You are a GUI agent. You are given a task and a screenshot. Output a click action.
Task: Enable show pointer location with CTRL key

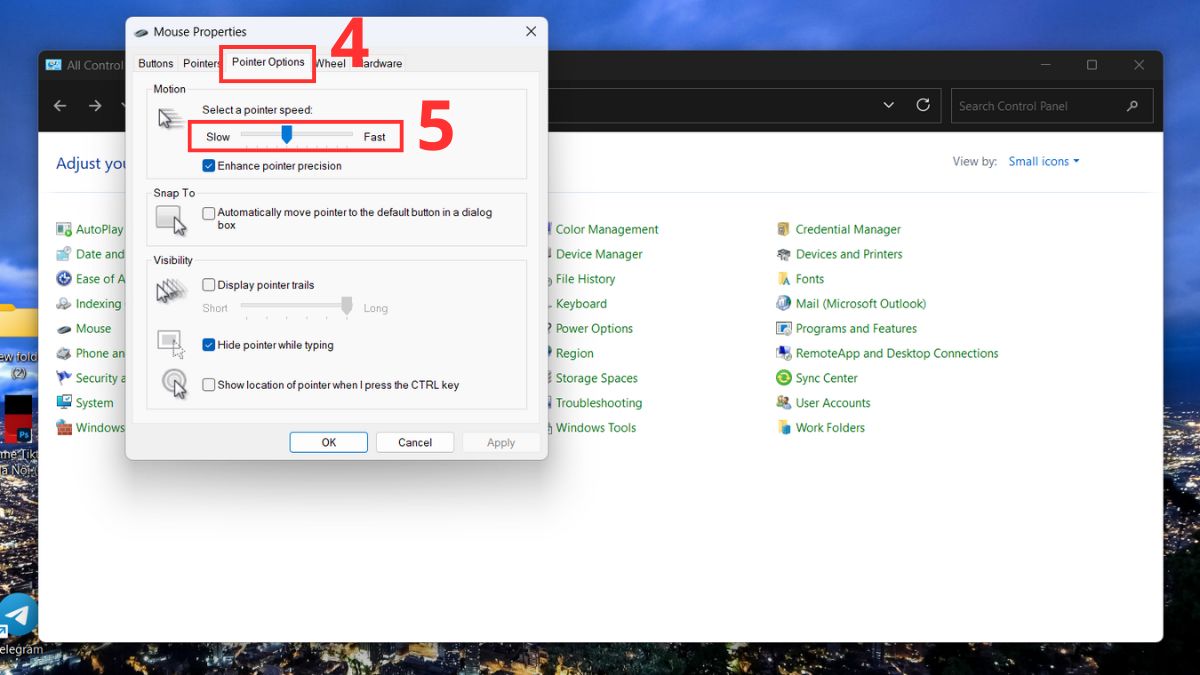pyautogui.click(x=209, y=385)
